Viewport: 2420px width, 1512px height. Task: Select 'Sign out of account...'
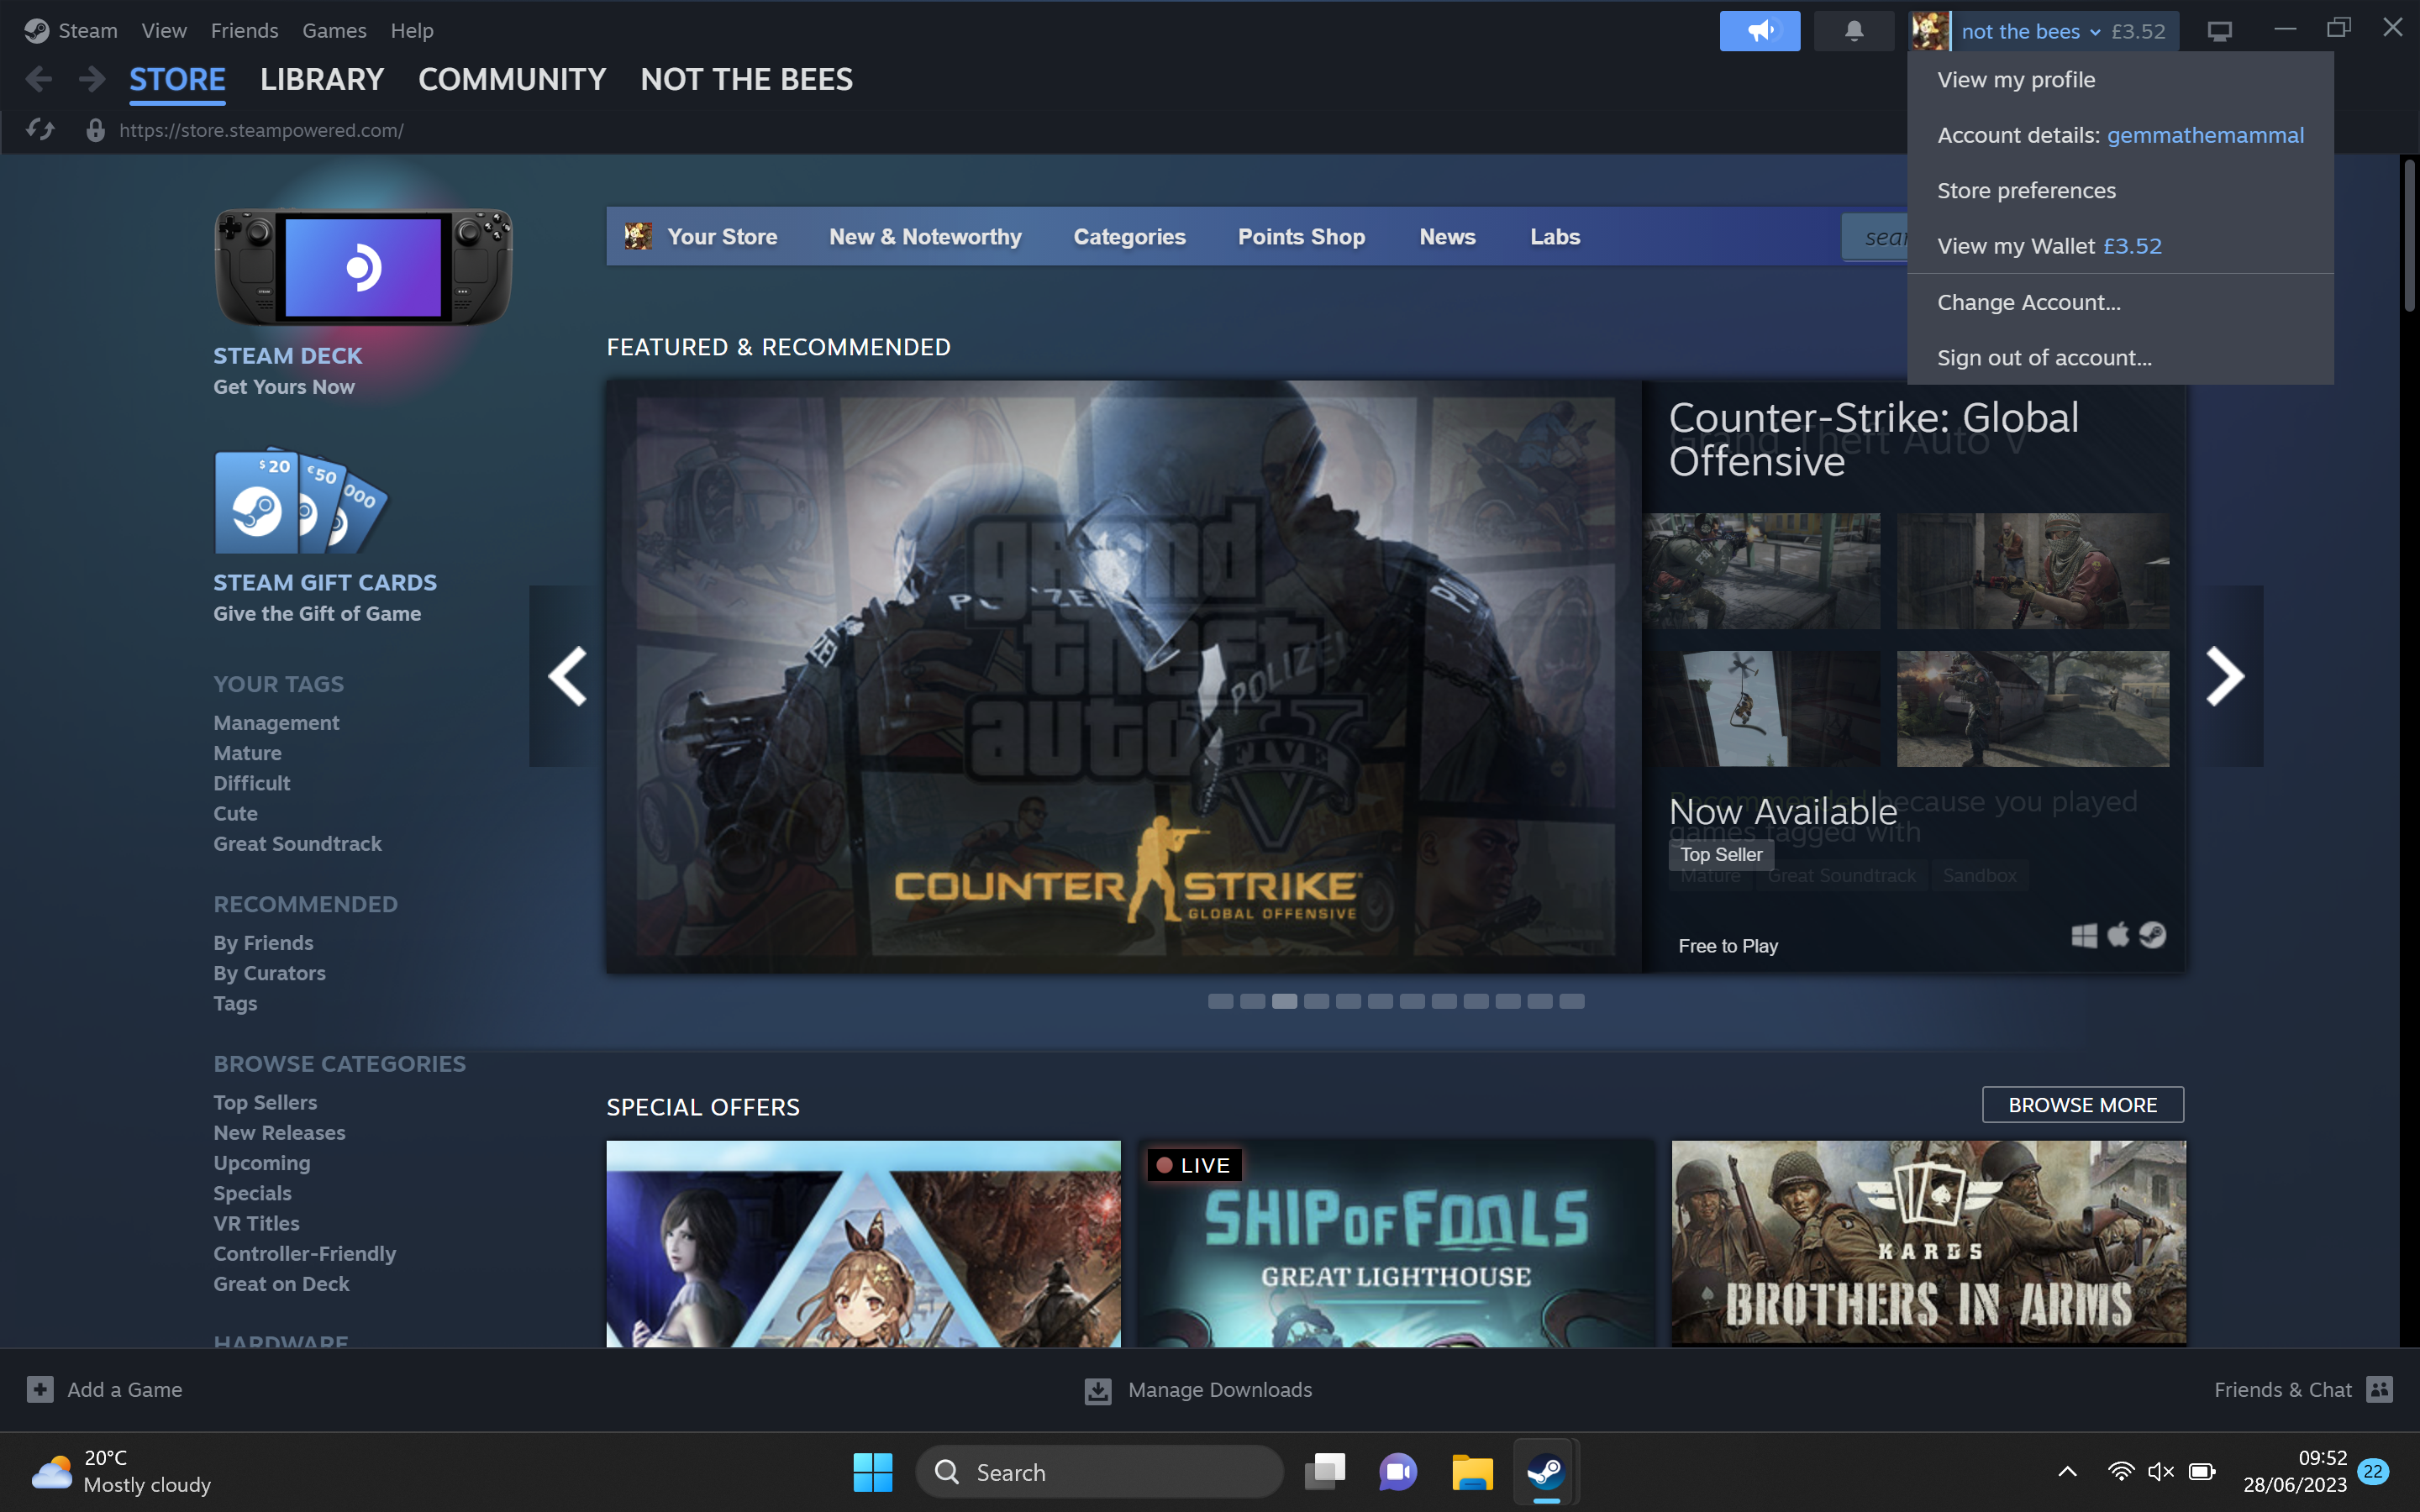(x=2120, y=358)
